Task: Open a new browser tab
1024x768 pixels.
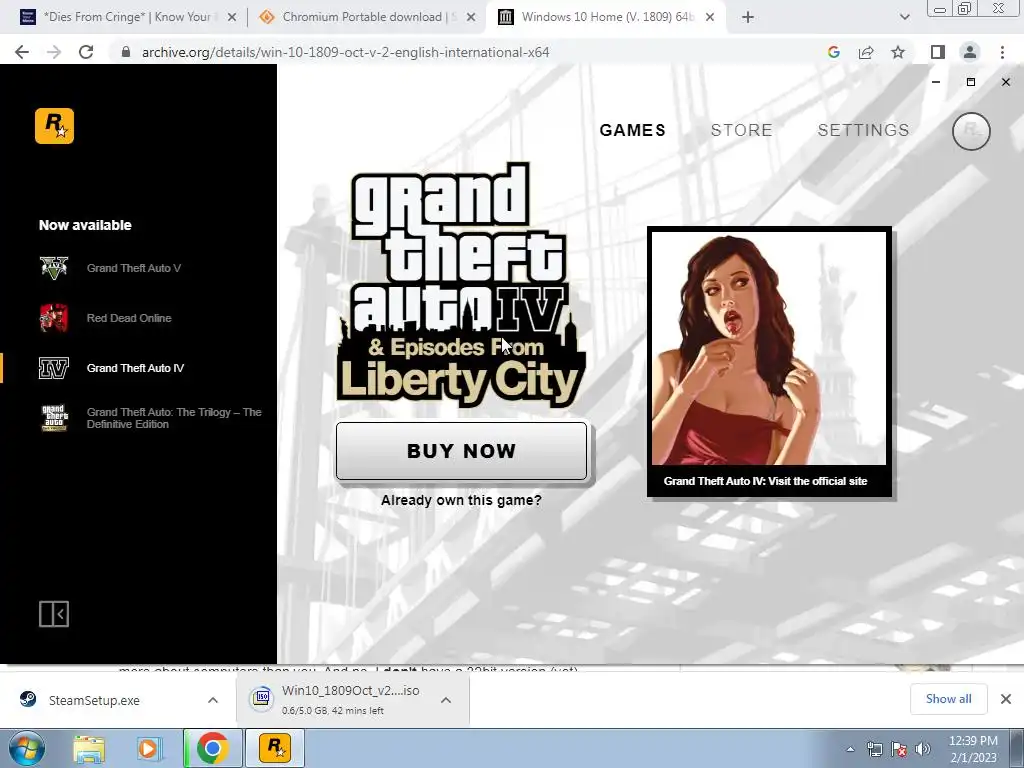Action: tap(748, 18)
